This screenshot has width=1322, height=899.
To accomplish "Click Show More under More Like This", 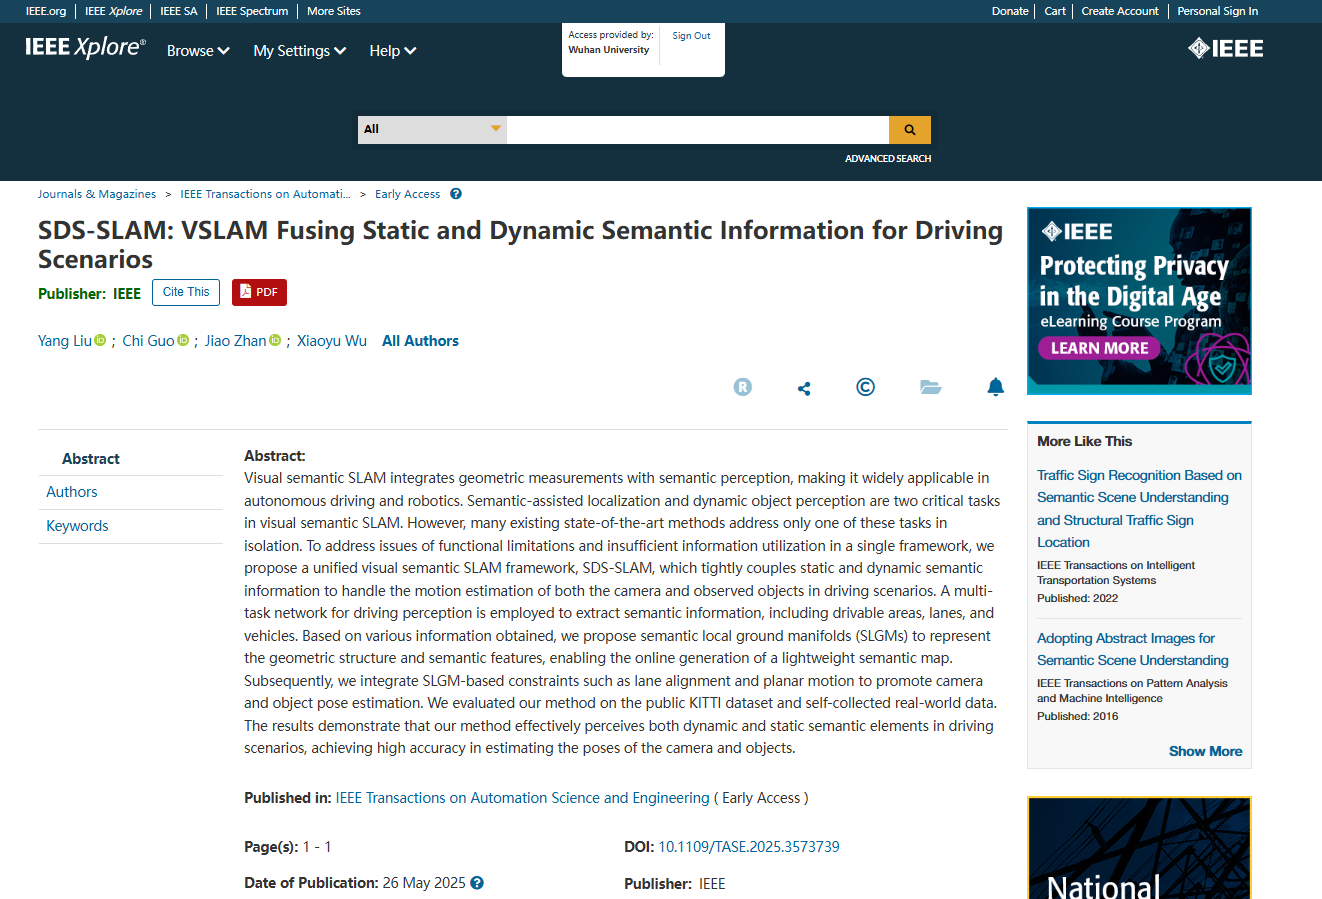I will (x=1205, y=751).
